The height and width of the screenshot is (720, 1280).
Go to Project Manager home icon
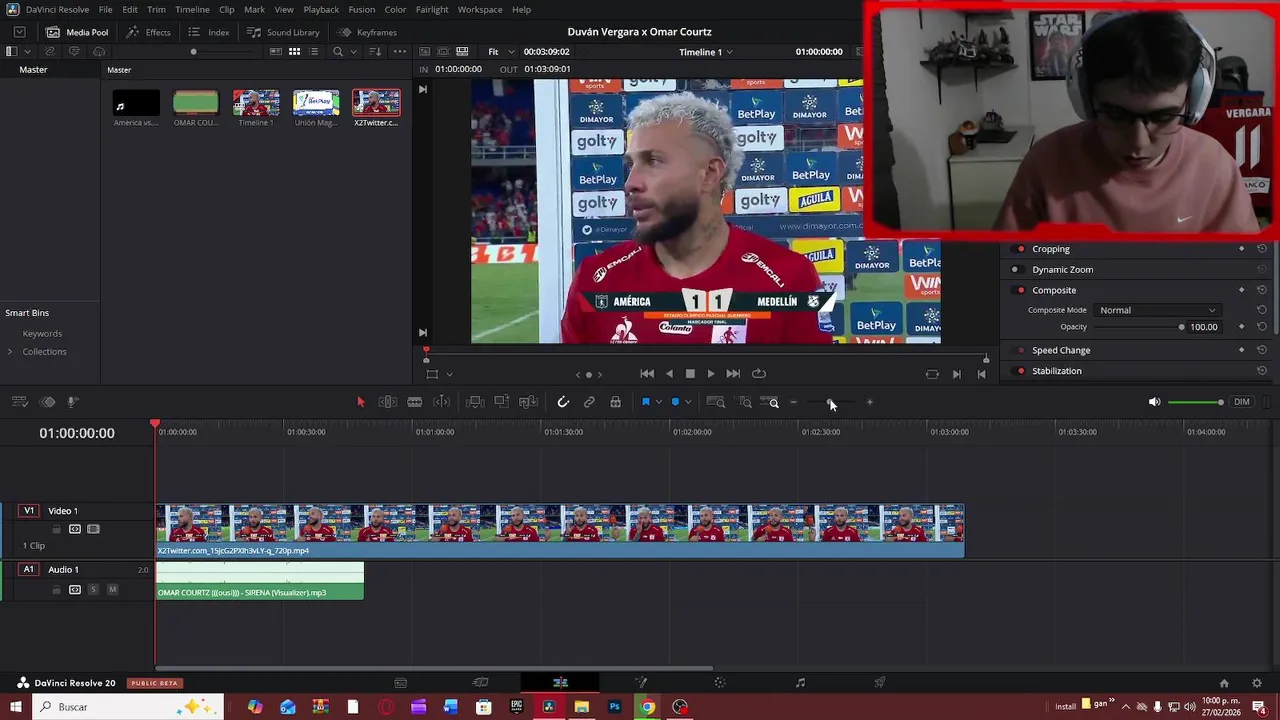click(x=1224, y=683)
